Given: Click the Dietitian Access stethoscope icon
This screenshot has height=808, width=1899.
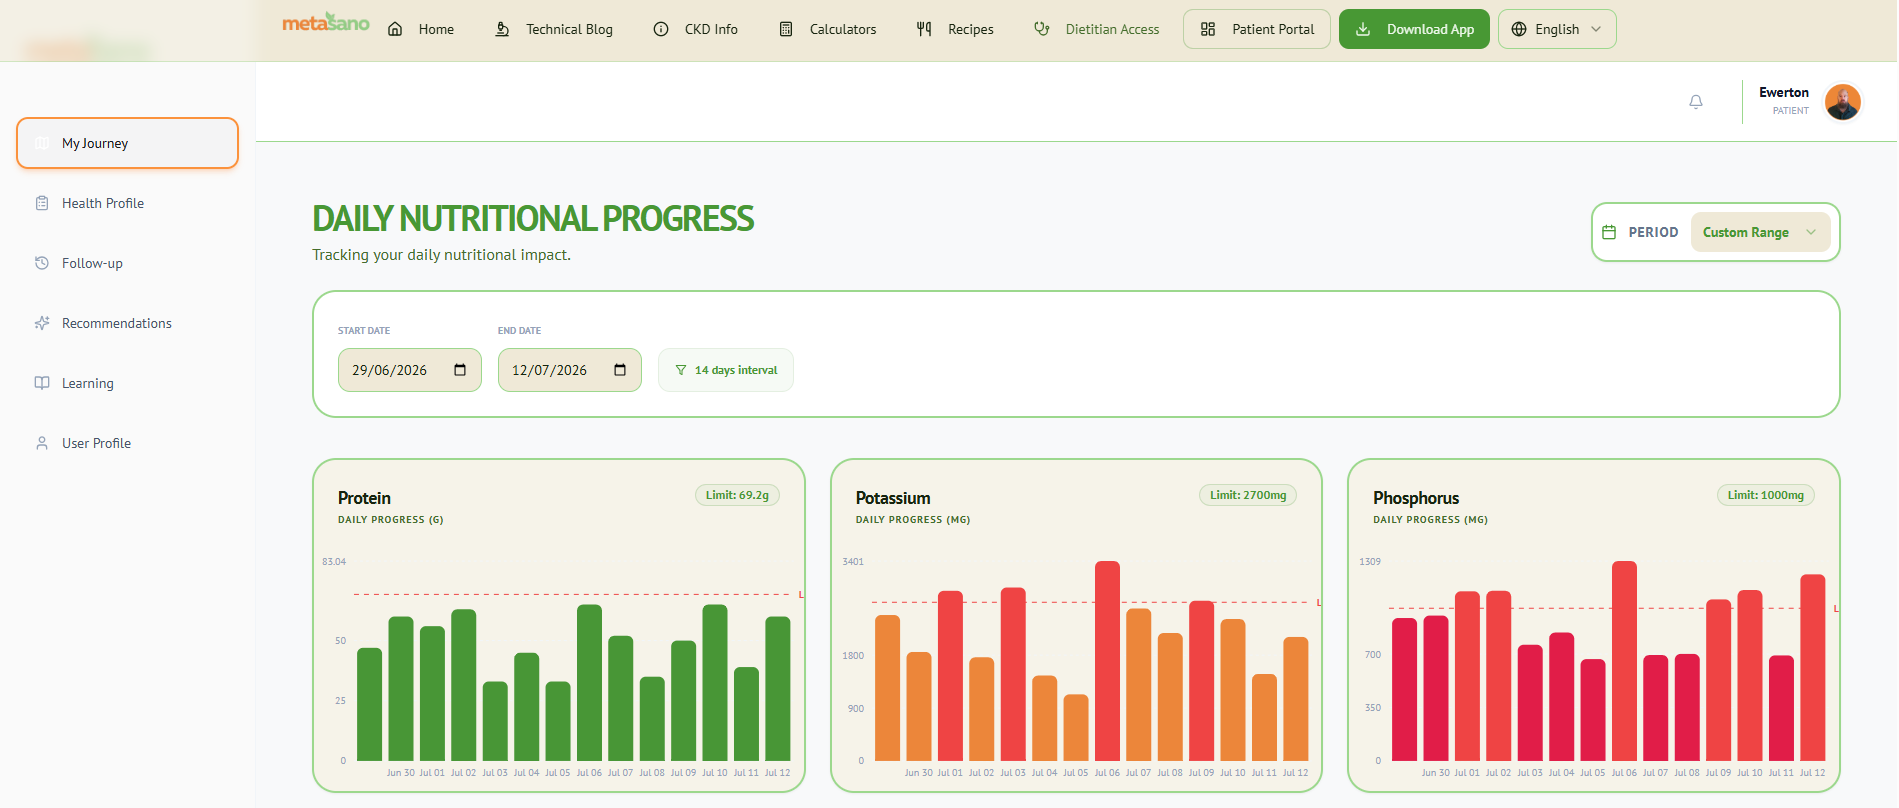Looking at the screenshot, I should coord(1042,29).
